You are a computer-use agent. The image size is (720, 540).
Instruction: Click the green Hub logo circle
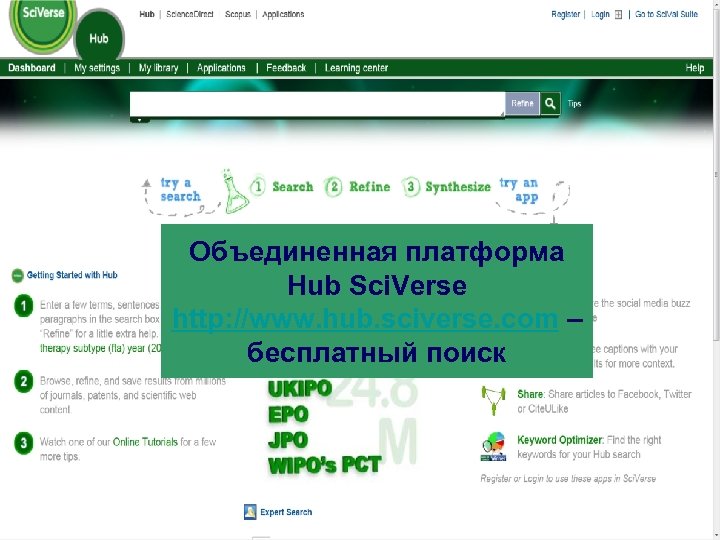tap(99, 36)
